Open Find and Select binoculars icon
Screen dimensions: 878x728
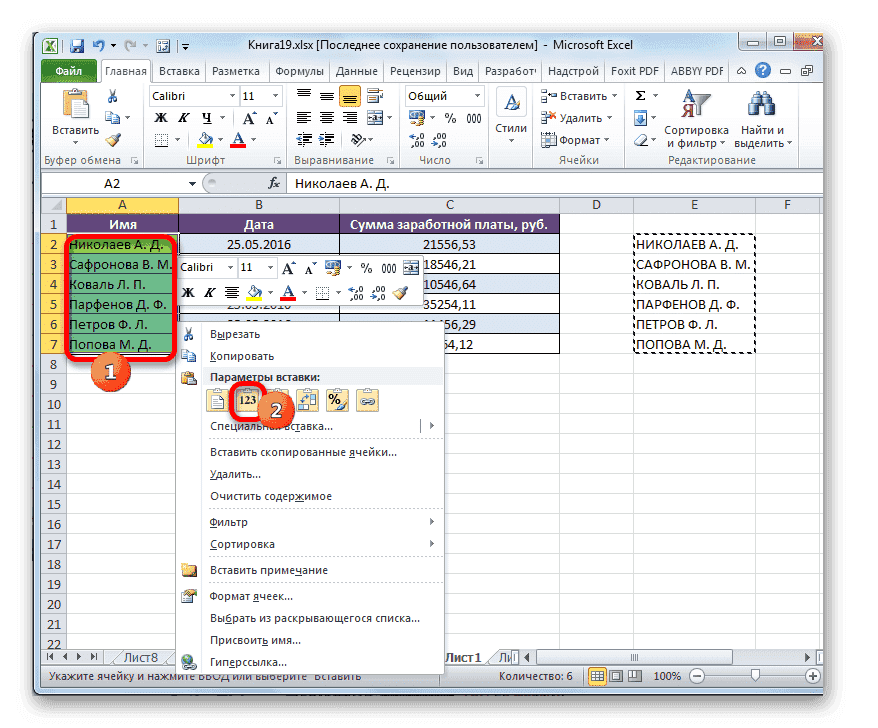(x=762, y=105)
